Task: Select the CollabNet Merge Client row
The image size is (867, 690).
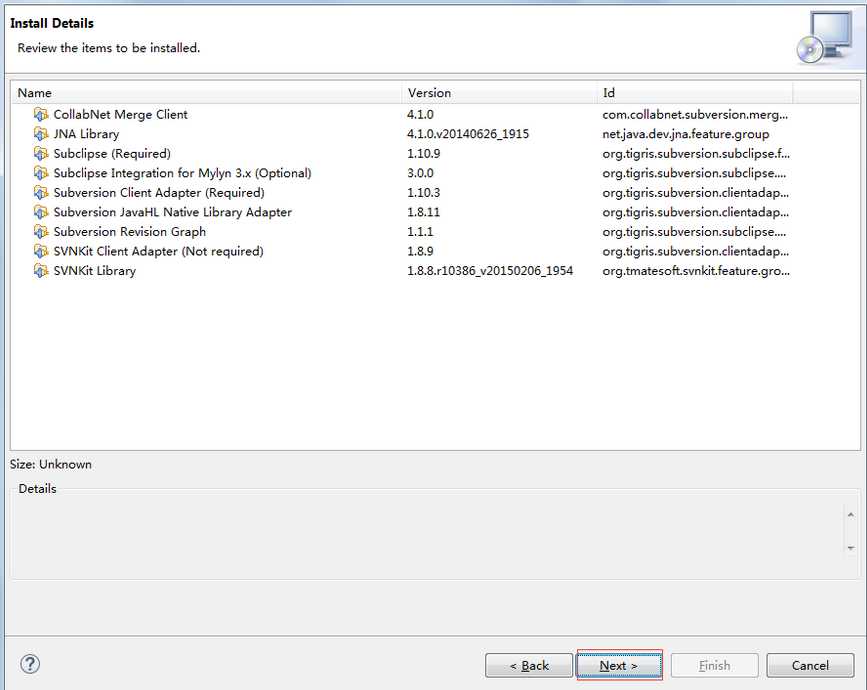Action: (x=435, y=114)
